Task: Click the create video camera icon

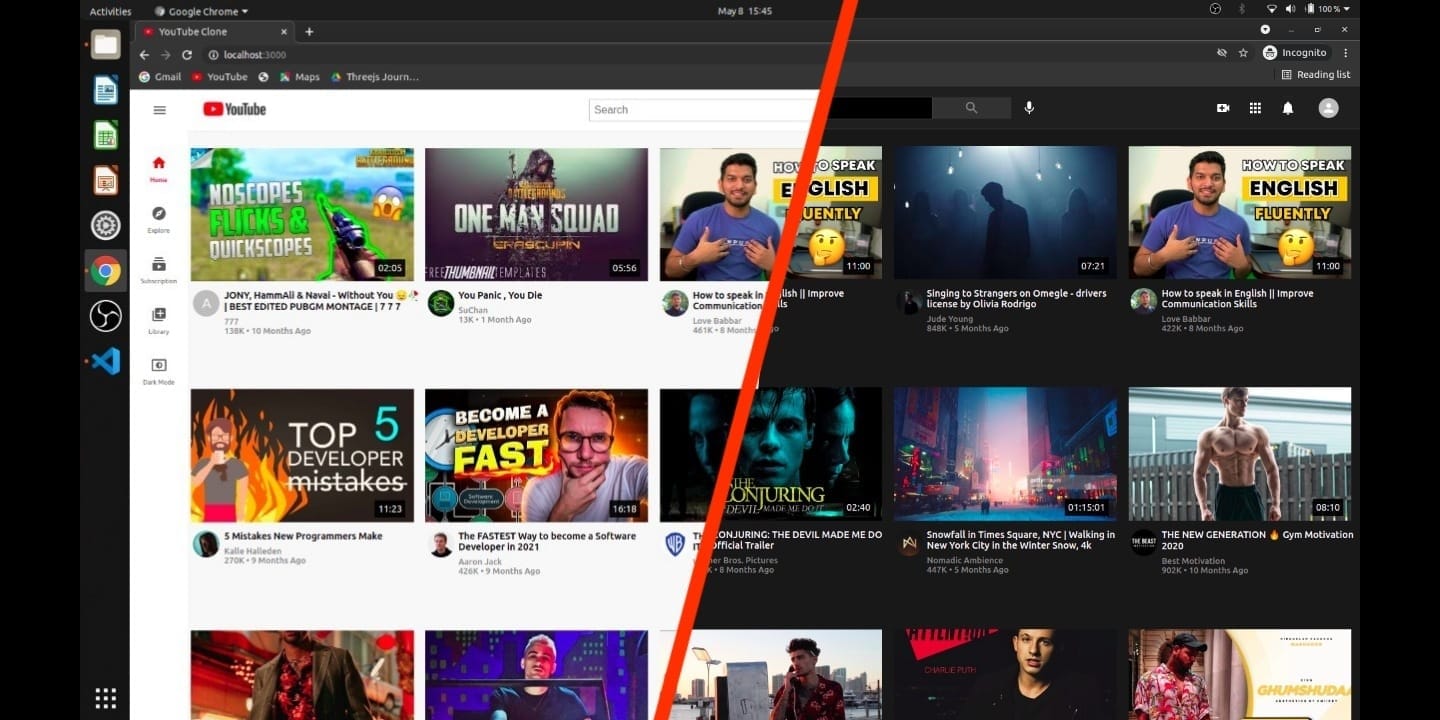Action: tap(1222, 108)
